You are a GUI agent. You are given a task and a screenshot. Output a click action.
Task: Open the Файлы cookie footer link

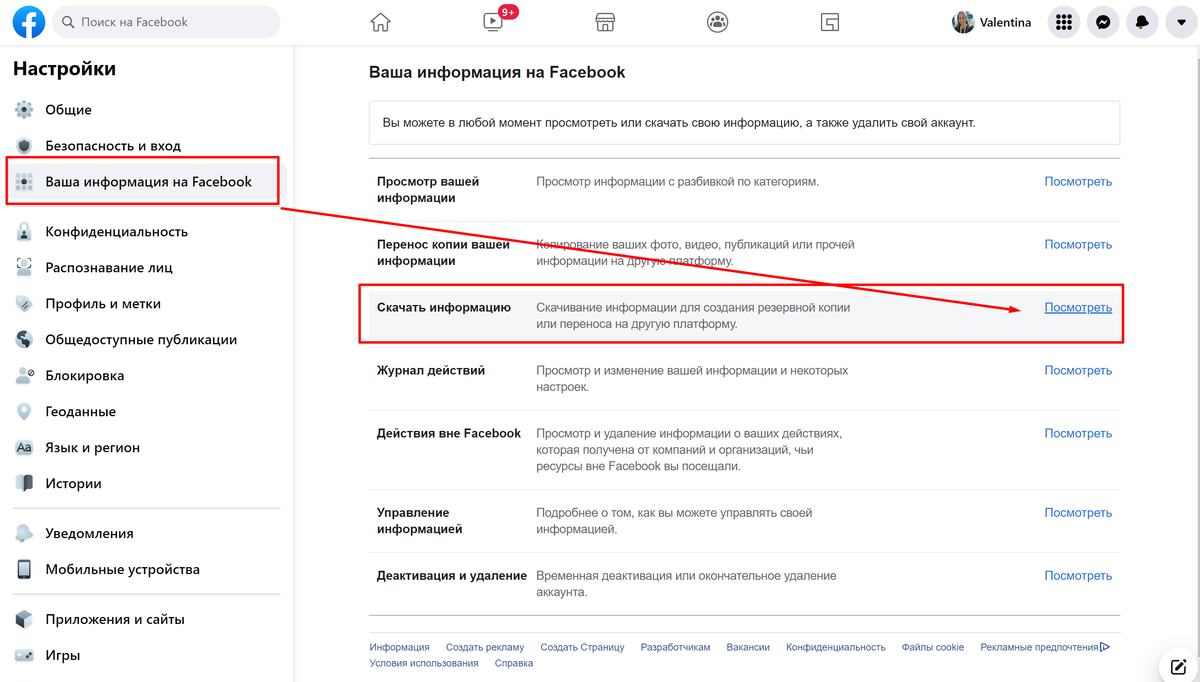coord(933,647)
